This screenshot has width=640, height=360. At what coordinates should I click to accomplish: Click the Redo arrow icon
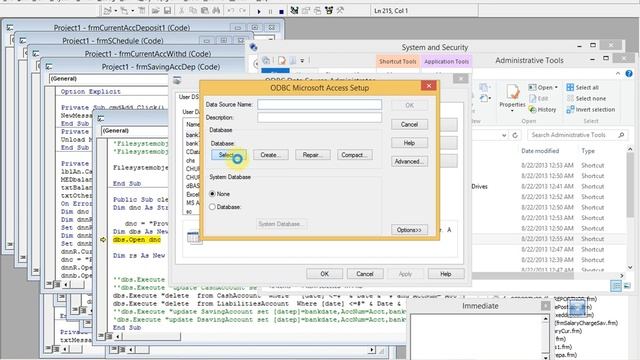coord(242,11)
